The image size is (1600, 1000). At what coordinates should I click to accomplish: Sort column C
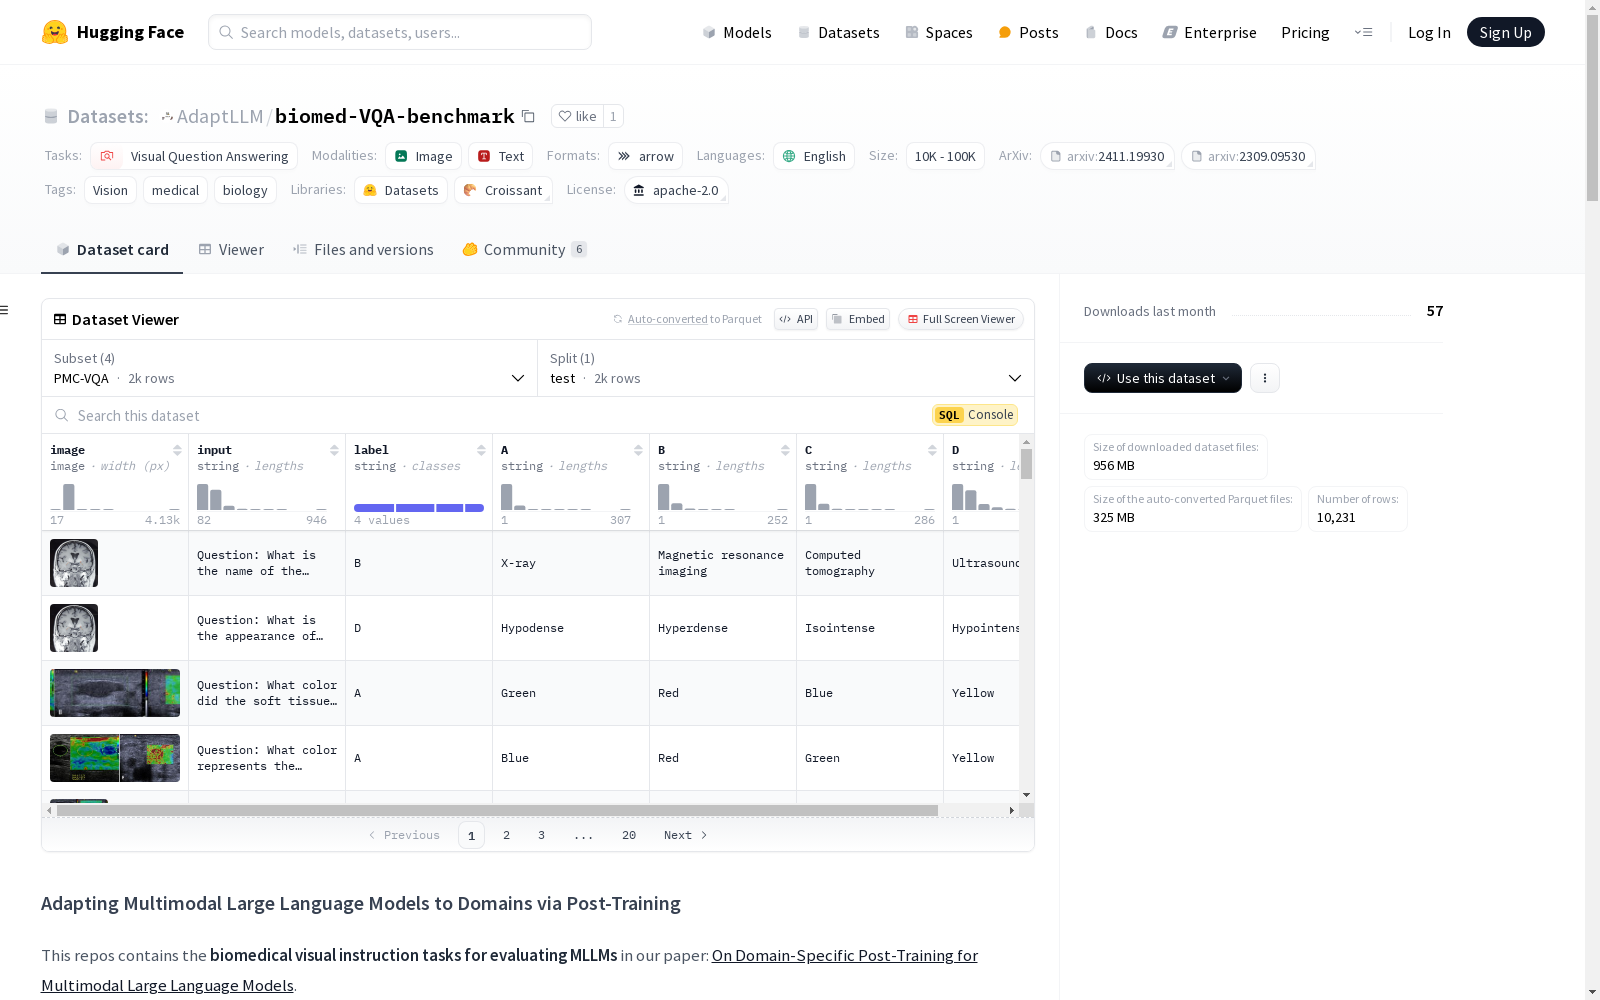pyautogui.click(x=932, y=450)
